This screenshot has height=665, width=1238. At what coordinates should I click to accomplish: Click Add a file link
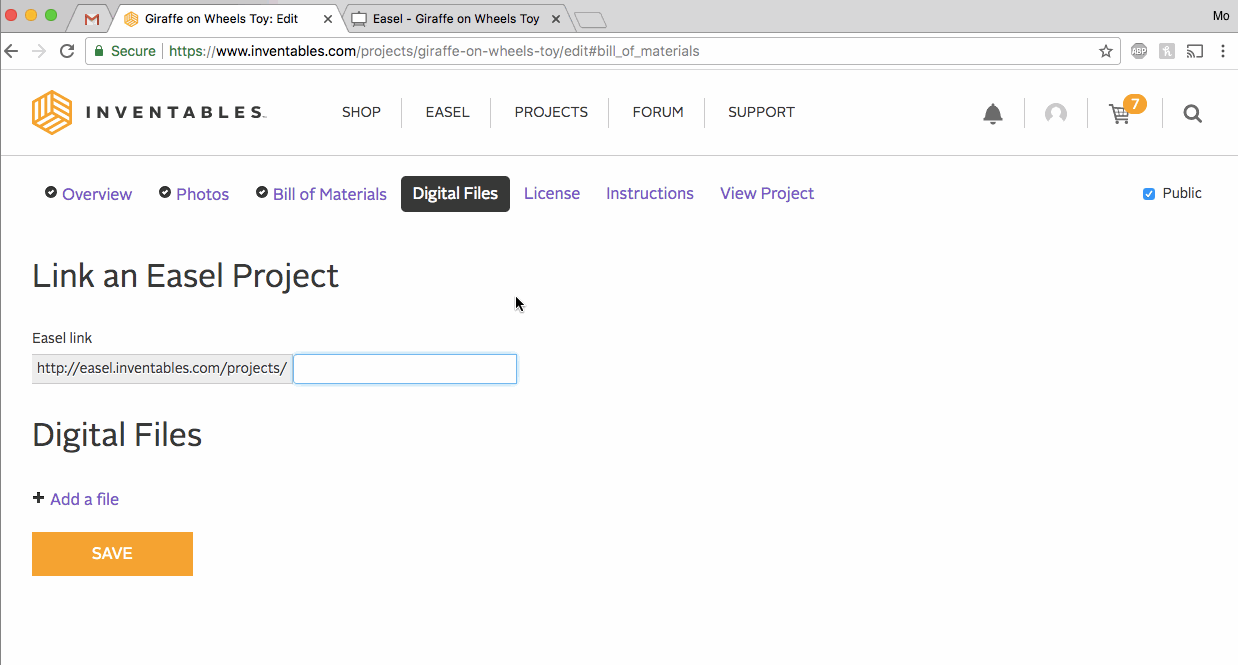84,499
